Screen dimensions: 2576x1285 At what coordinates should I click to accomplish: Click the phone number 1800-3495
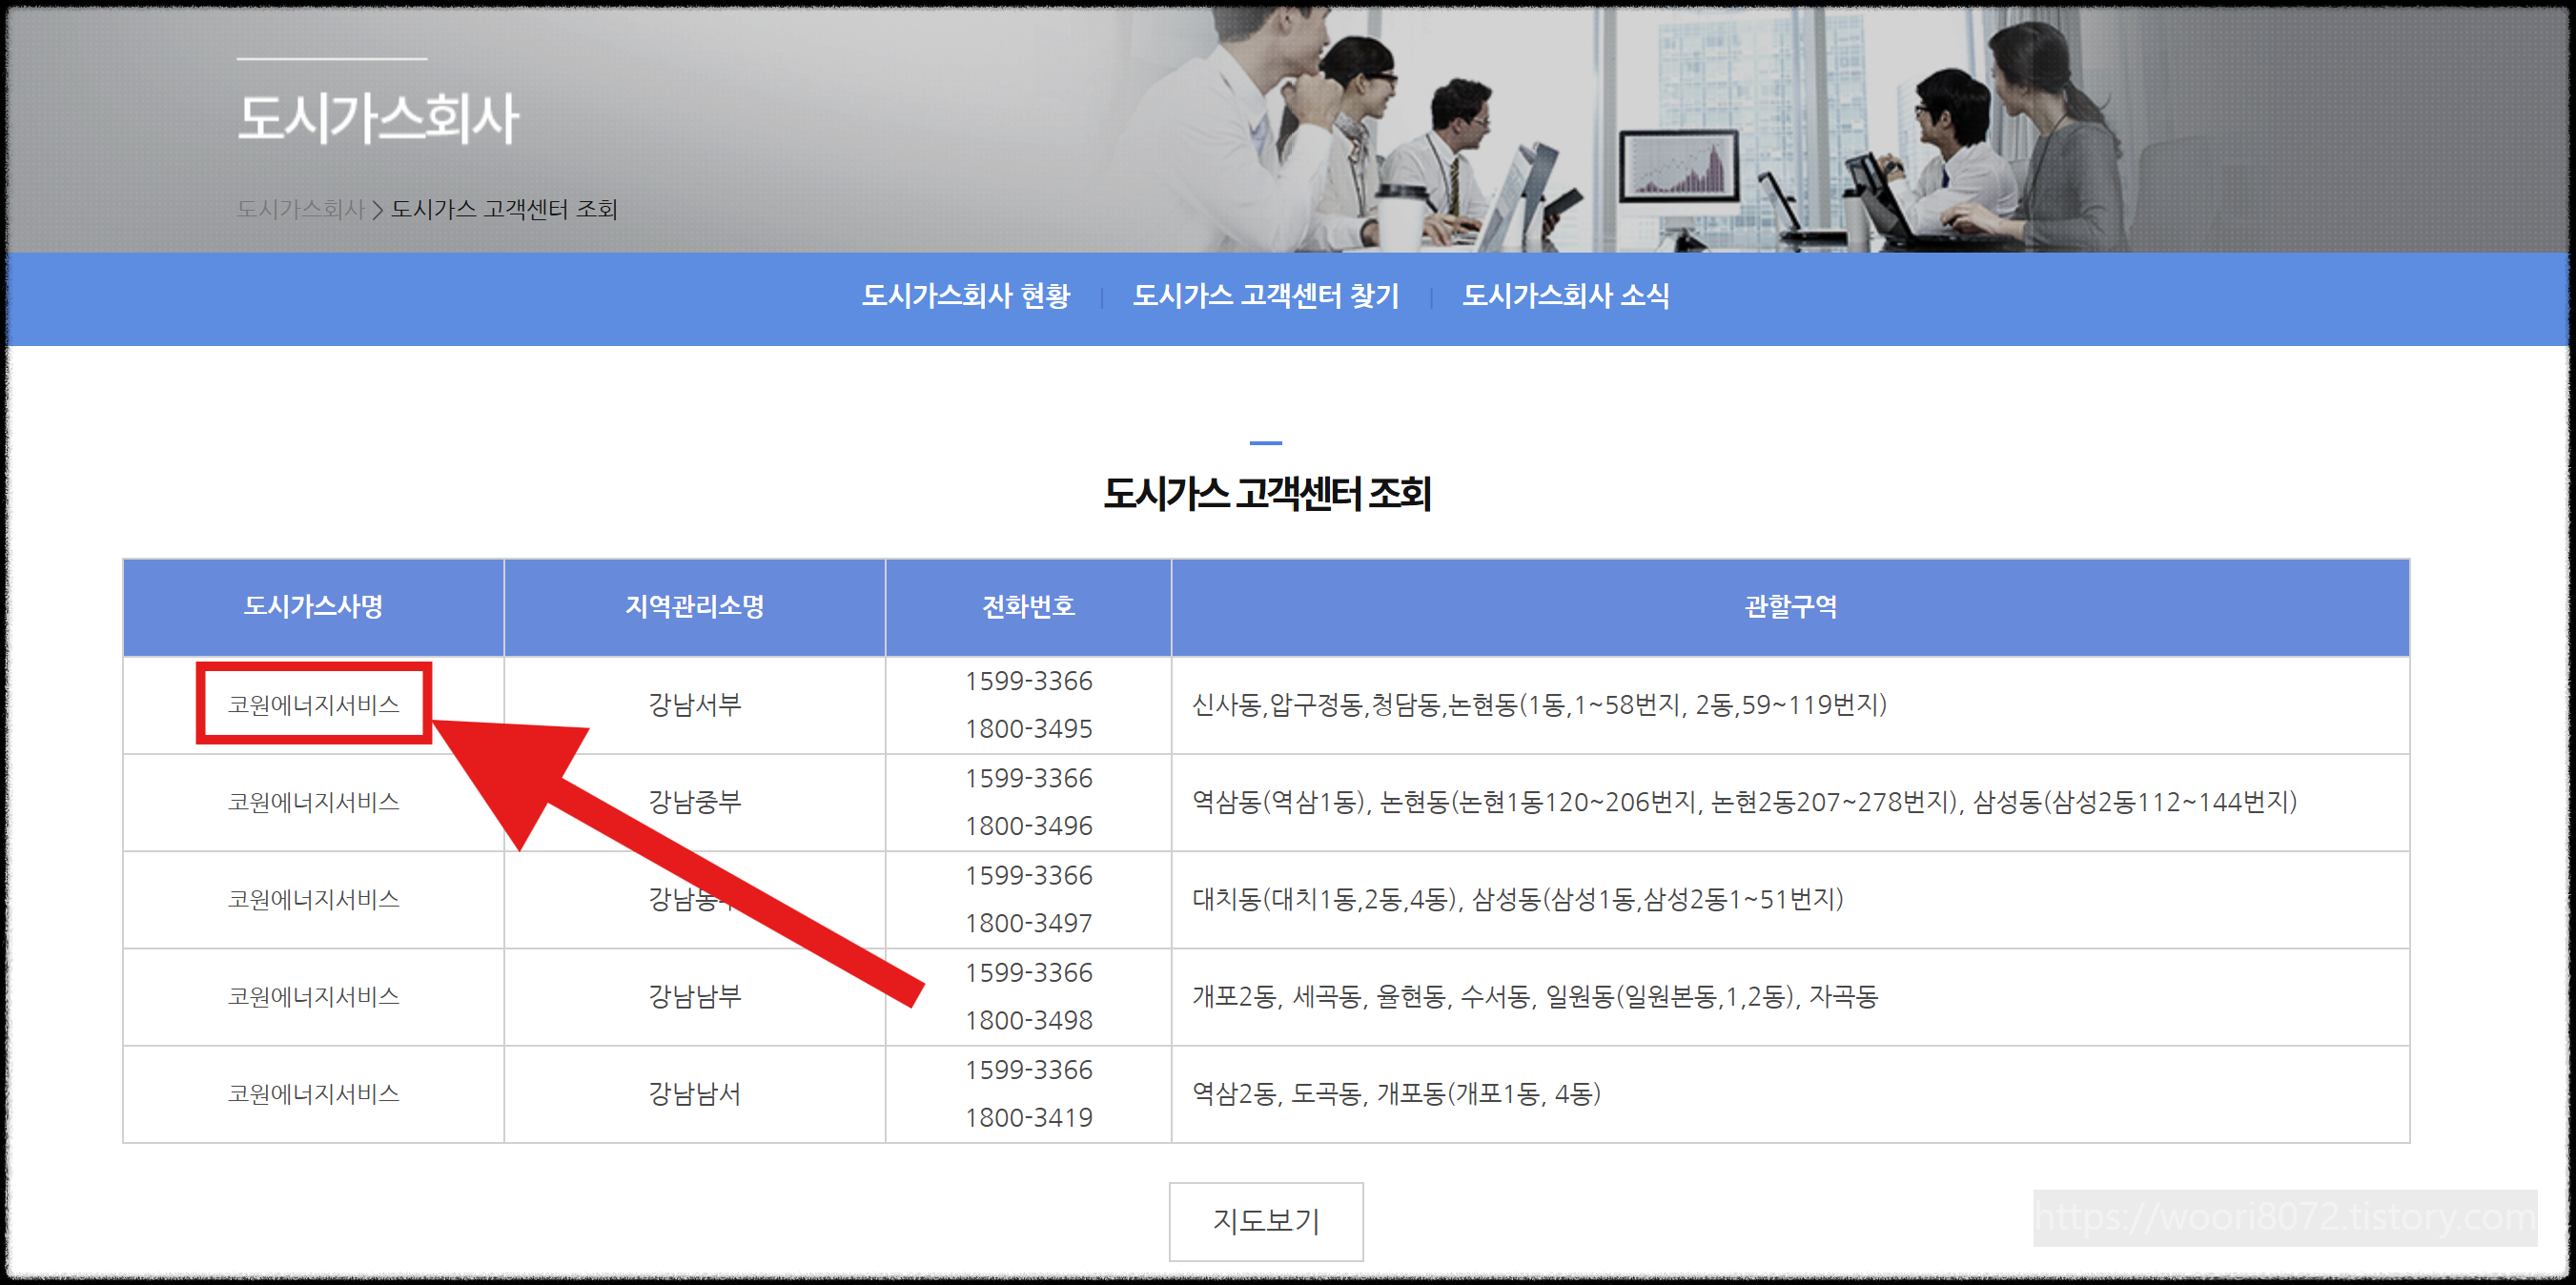[1027, 729]
